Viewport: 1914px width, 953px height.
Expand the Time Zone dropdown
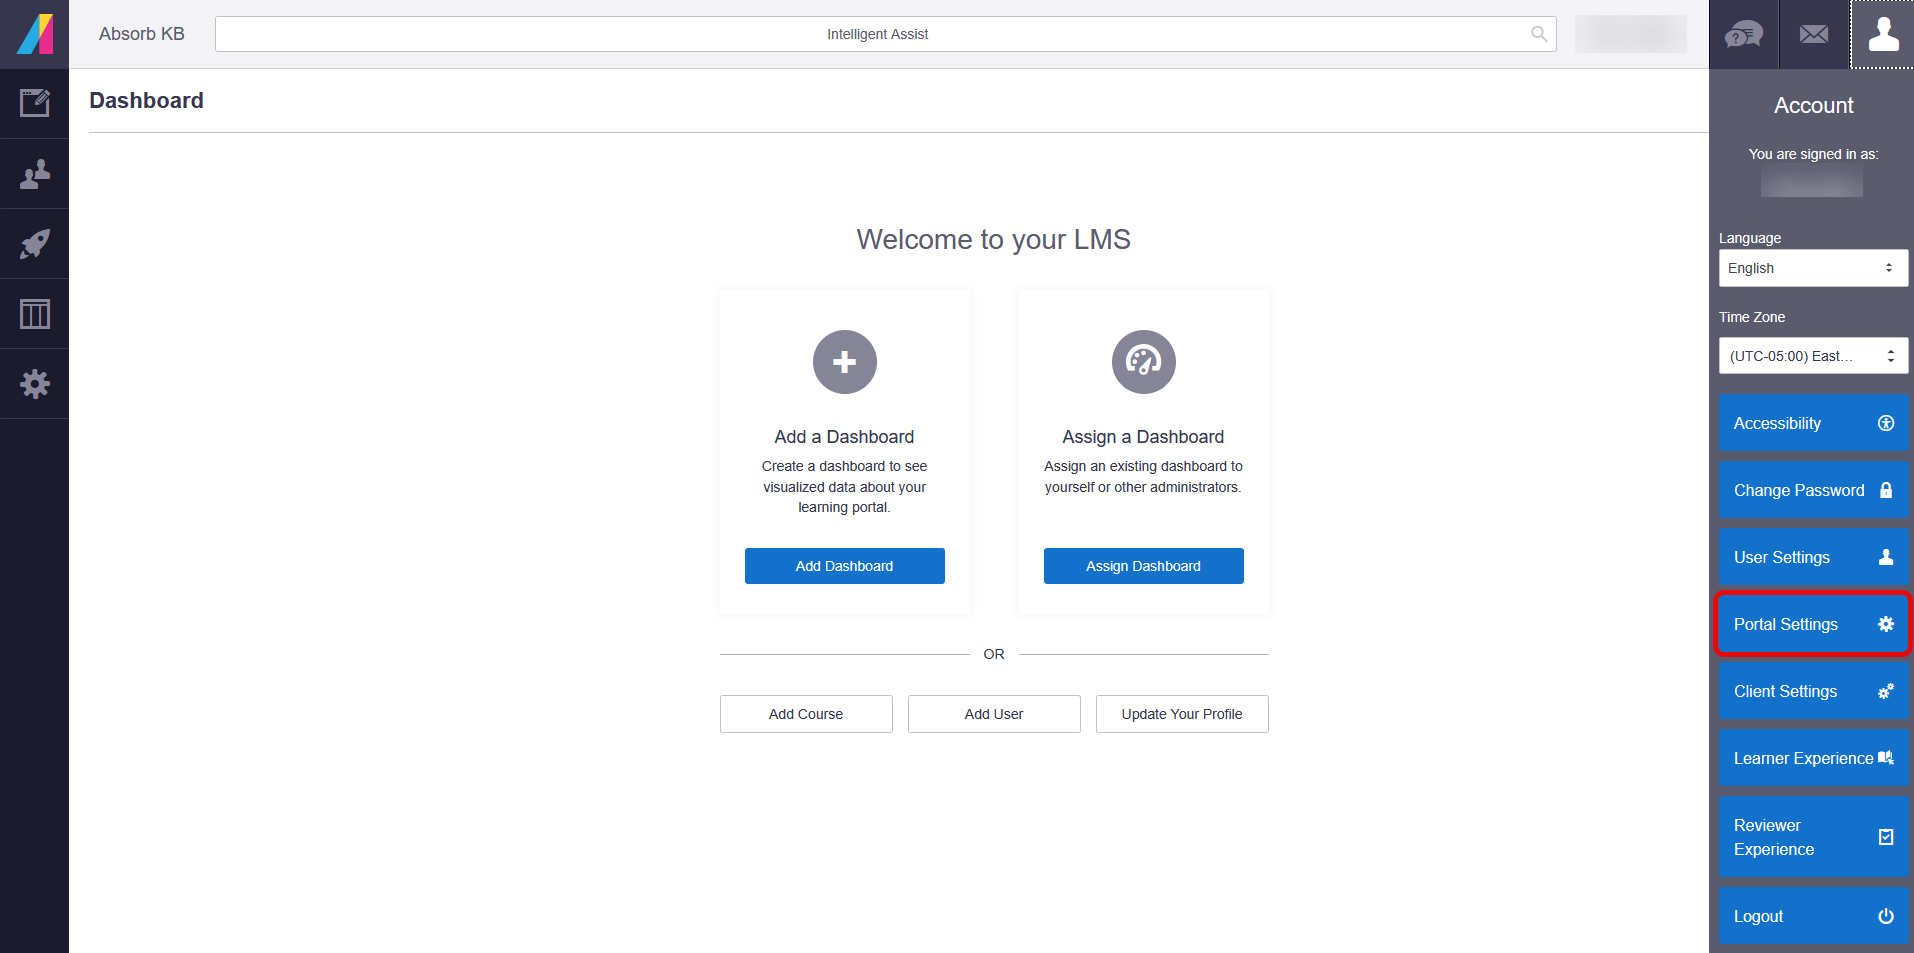tap(1812, 356)
